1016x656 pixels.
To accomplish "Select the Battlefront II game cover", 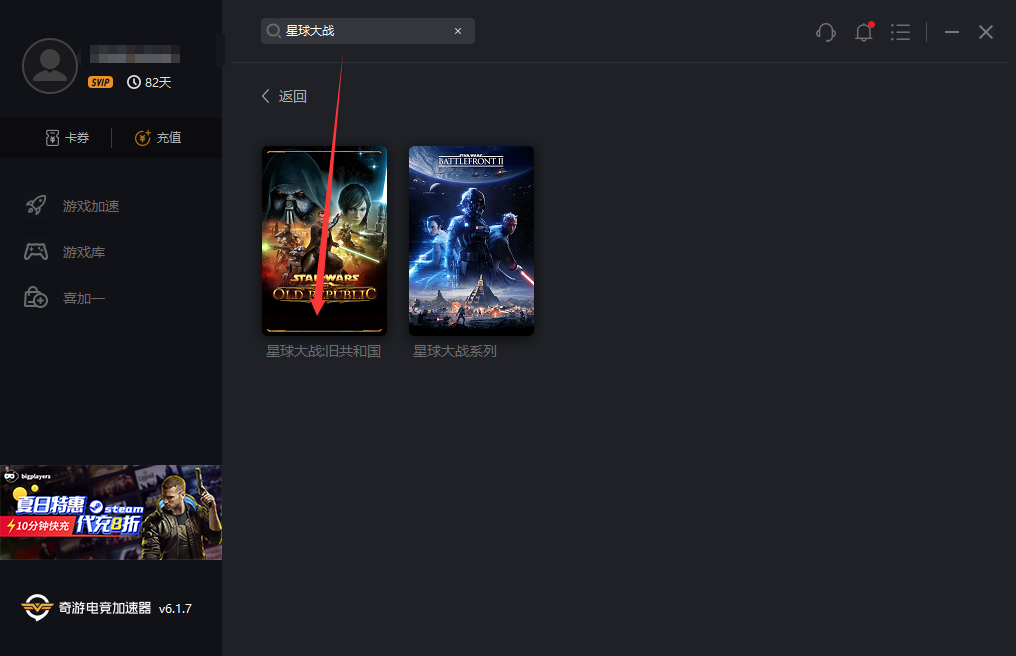I will coord(471,240).
